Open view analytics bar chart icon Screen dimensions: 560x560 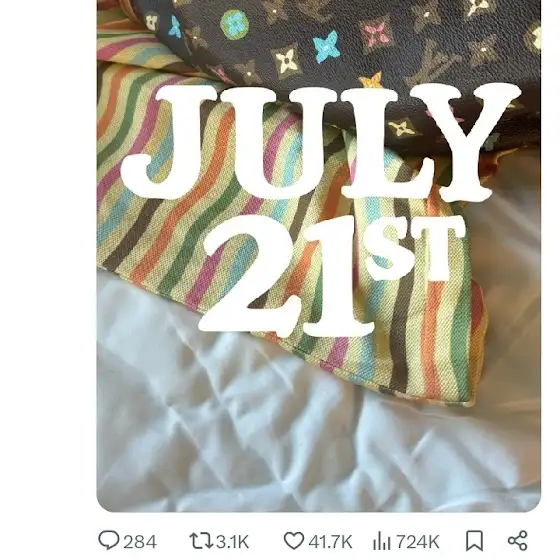(381, 541)
